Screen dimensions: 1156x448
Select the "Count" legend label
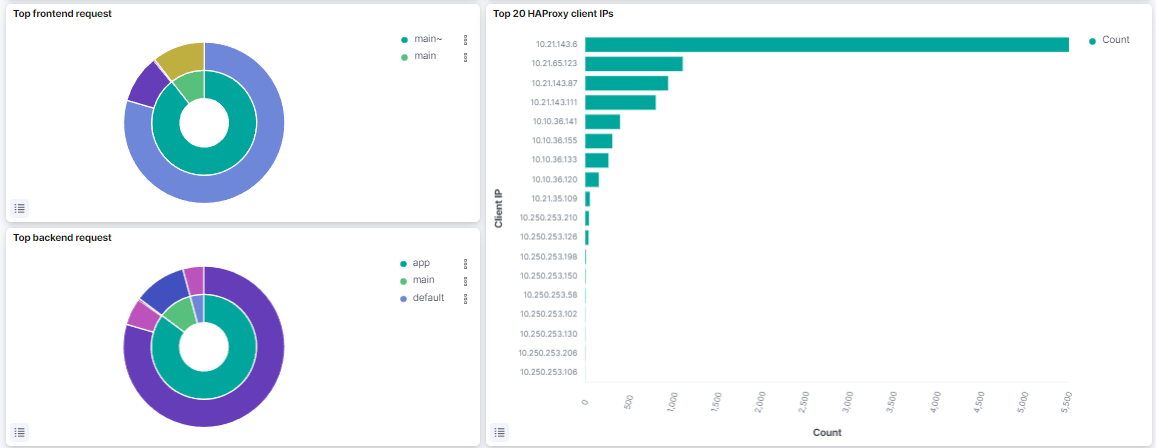[1115, 40]
